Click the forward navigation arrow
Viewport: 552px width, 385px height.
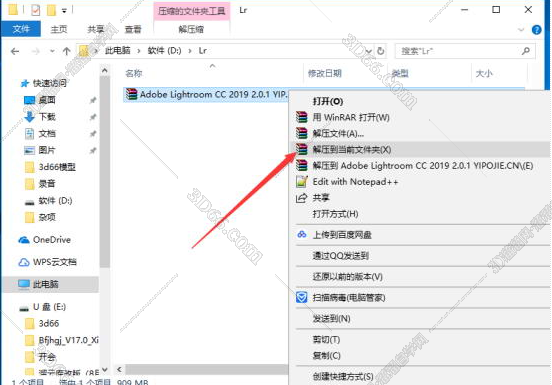[x=36, y=51]
